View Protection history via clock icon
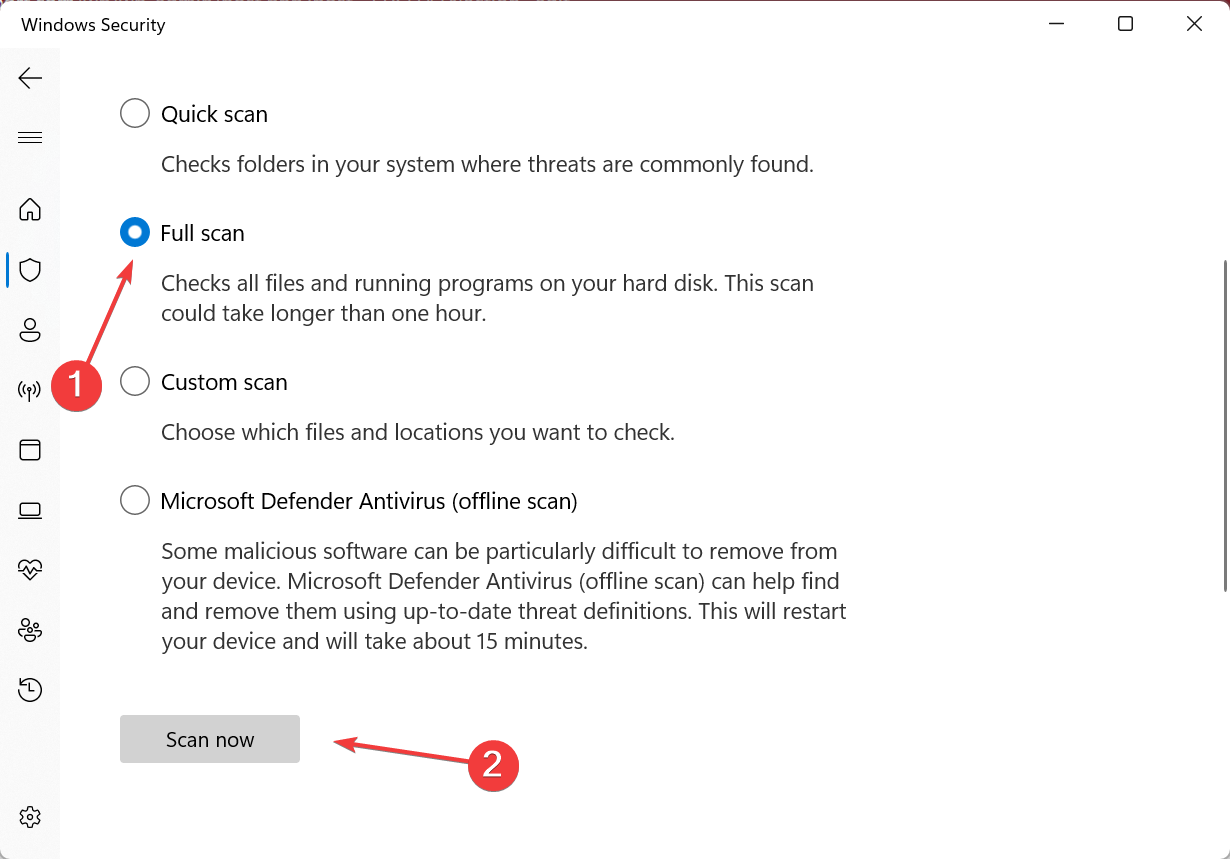The width and height of the screenshot is (1230, 859). [x=30, y=690]
